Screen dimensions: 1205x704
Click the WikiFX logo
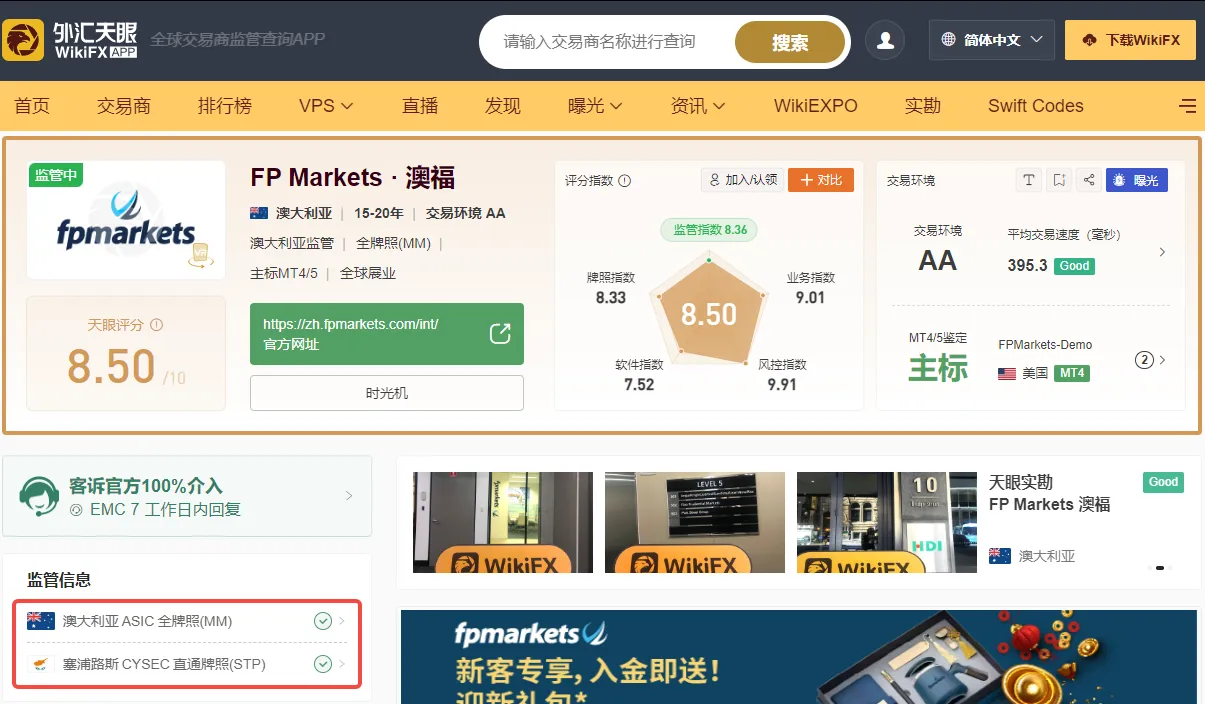pos(71,40)
